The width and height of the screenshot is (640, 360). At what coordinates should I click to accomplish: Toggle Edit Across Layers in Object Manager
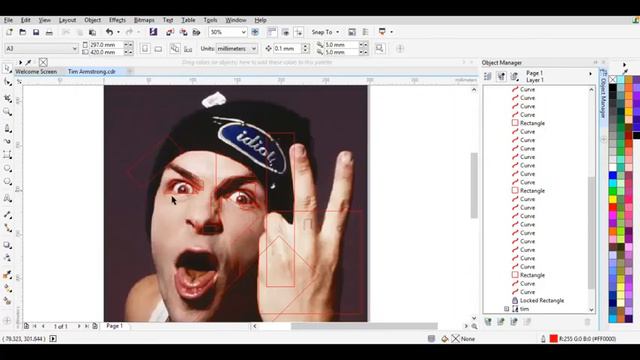click(x=501, y=76)
